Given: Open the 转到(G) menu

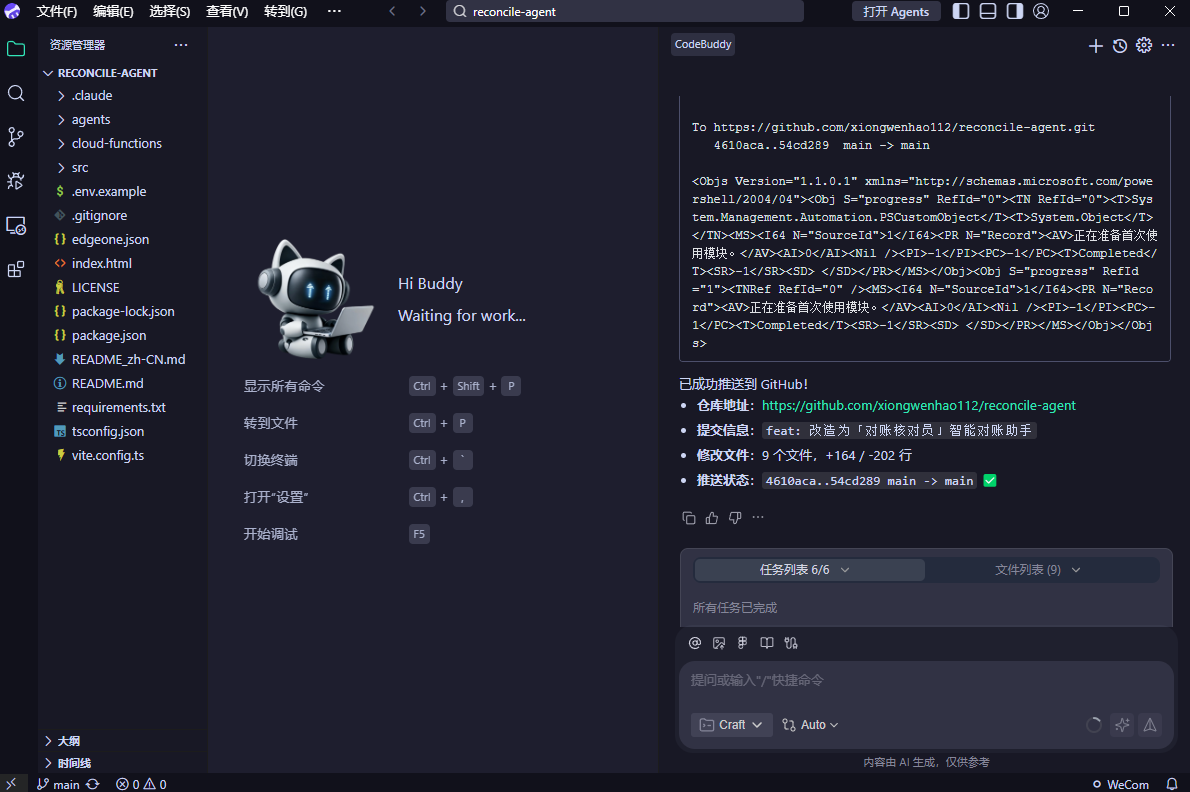Looking at the screenshot, I should tap(285, 11).
